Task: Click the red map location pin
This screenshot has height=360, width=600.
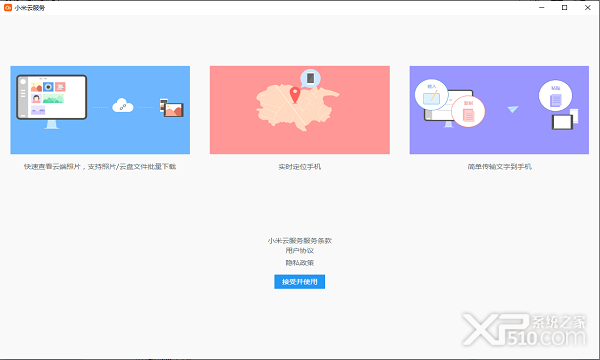Action: (x=295, y=95)
